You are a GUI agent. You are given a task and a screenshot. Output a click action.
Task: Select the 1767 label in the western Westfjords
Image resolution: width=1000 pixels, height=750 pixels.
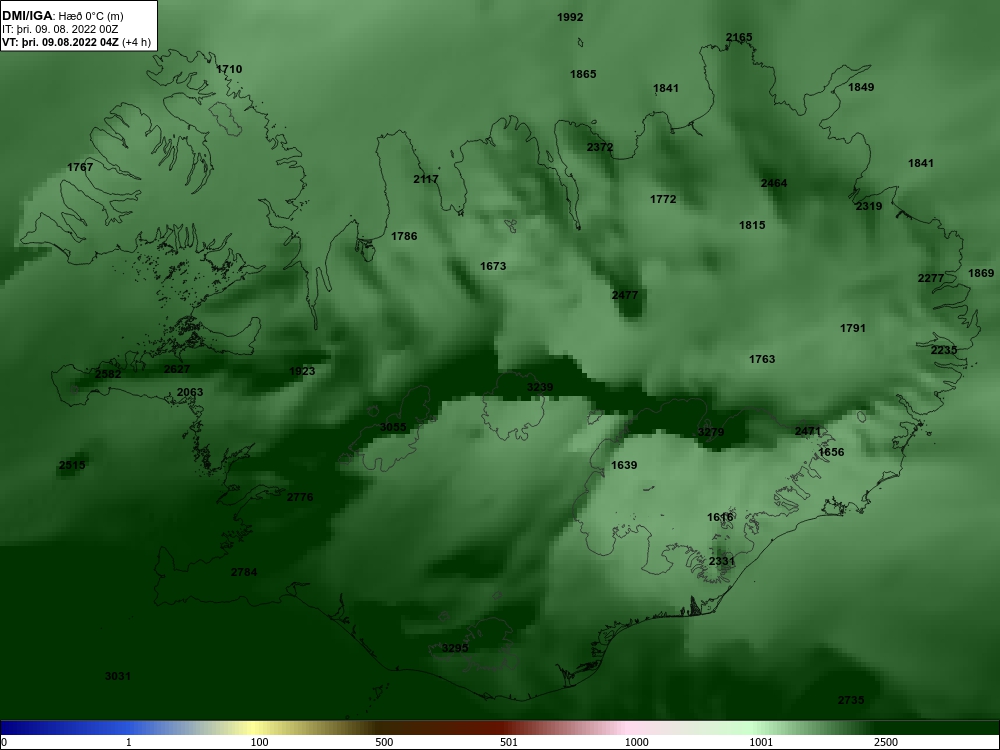(80, 167)
